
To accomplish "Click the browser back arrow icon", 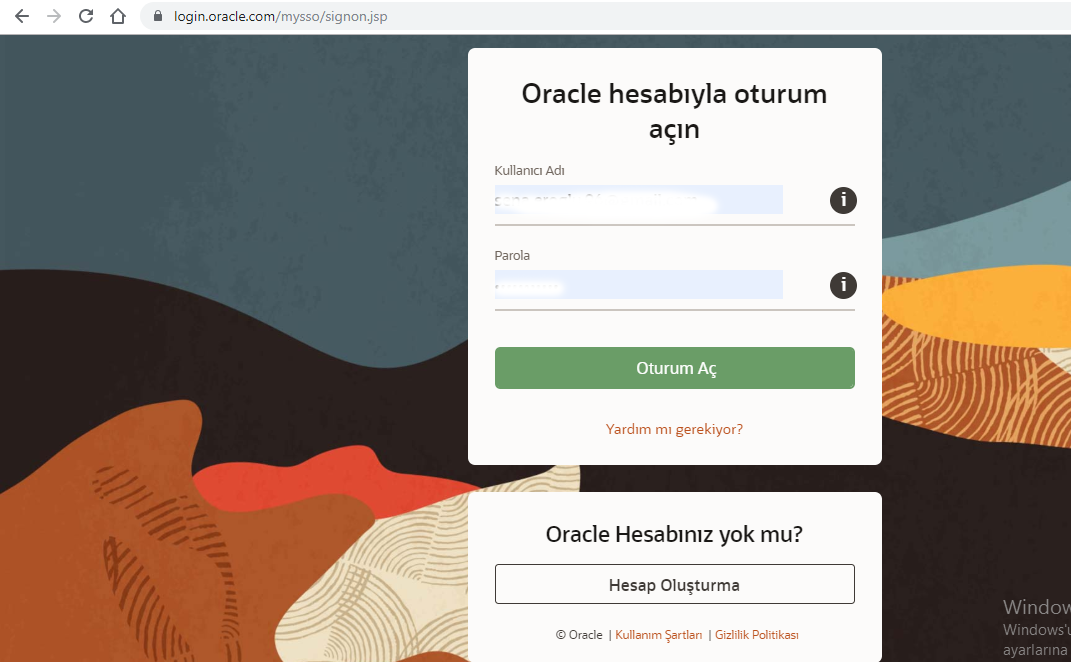I will click(21, 16).
